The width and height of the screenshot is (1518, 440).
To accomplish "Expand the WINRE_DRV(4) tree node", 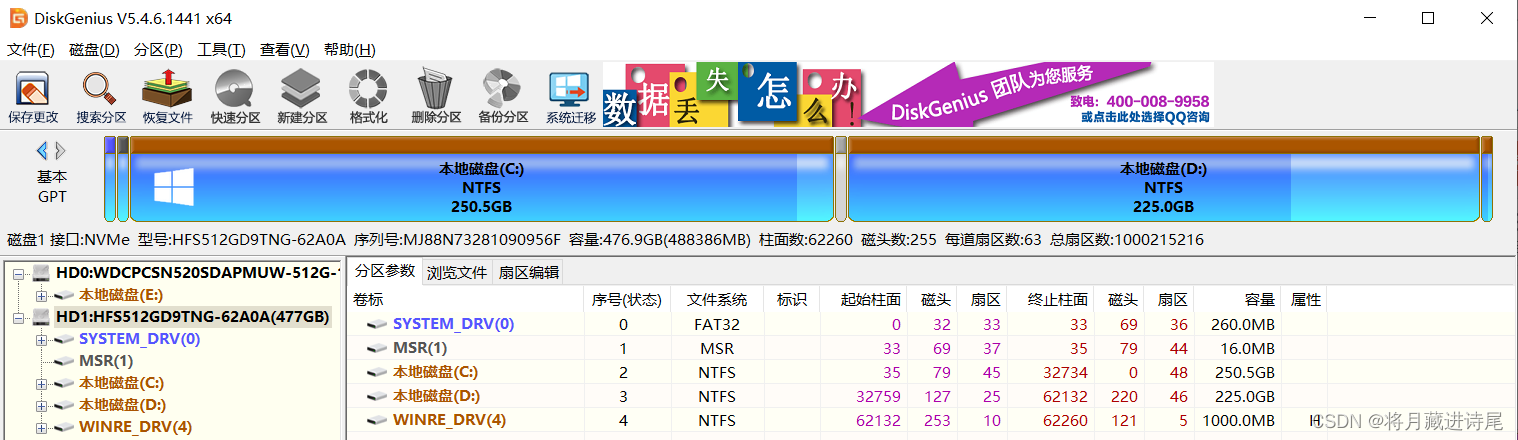I will pyautogui.click(x=40, y=427).
